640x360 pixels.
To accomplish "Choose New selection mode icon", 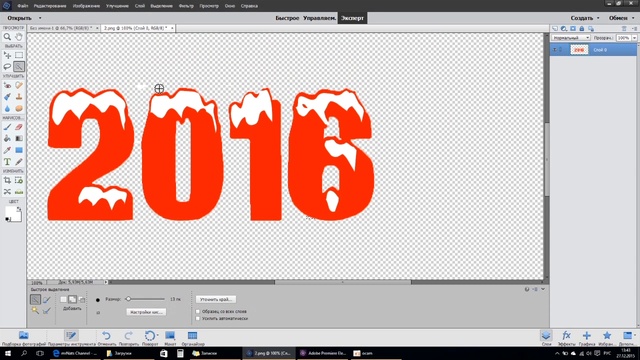I will (x=63, y=300).
